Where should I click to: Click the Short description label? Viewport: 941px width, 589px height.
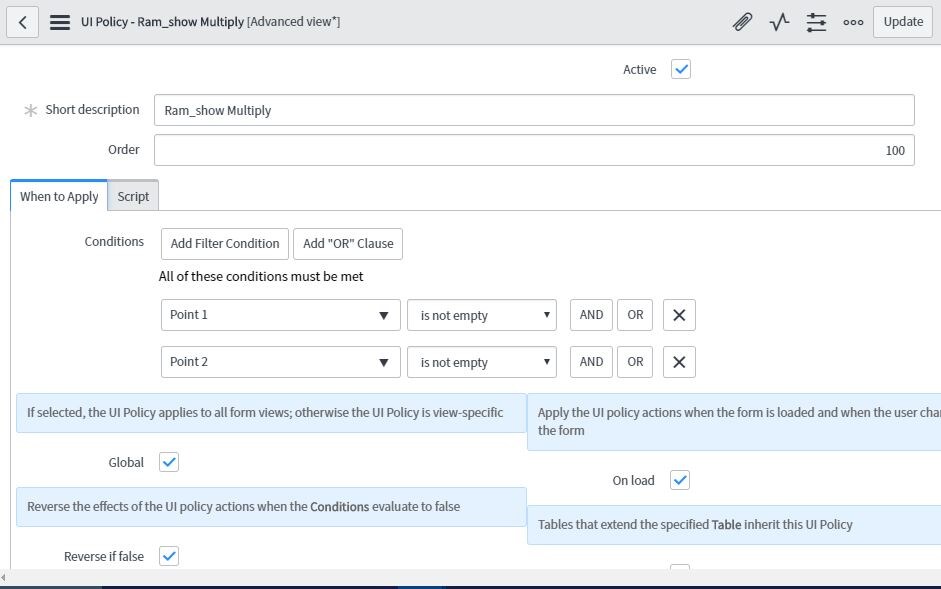(x=92, y=110)
